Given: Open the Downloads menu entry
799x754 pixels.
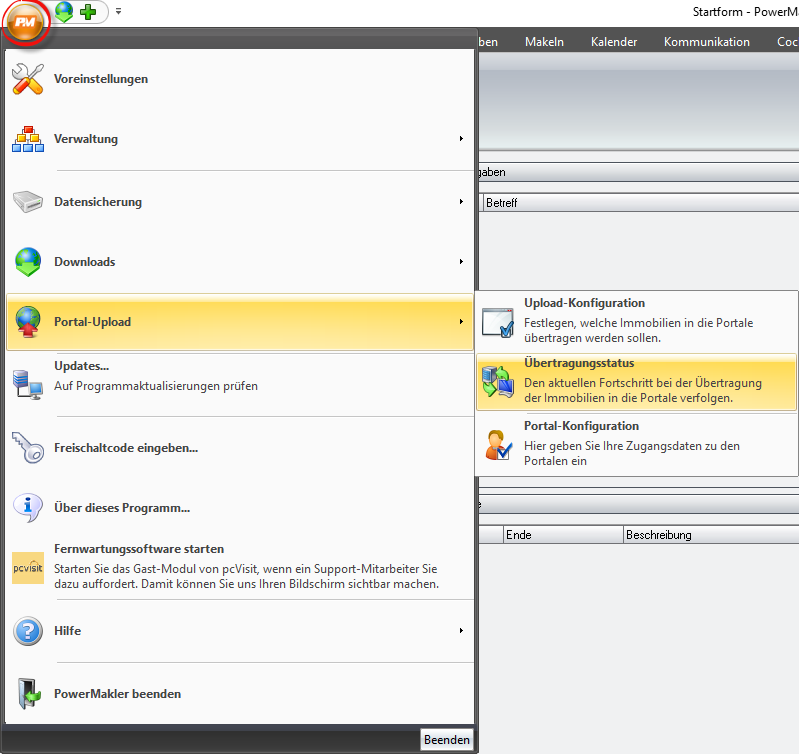Looking at the screenshot, I should point(239,262).
